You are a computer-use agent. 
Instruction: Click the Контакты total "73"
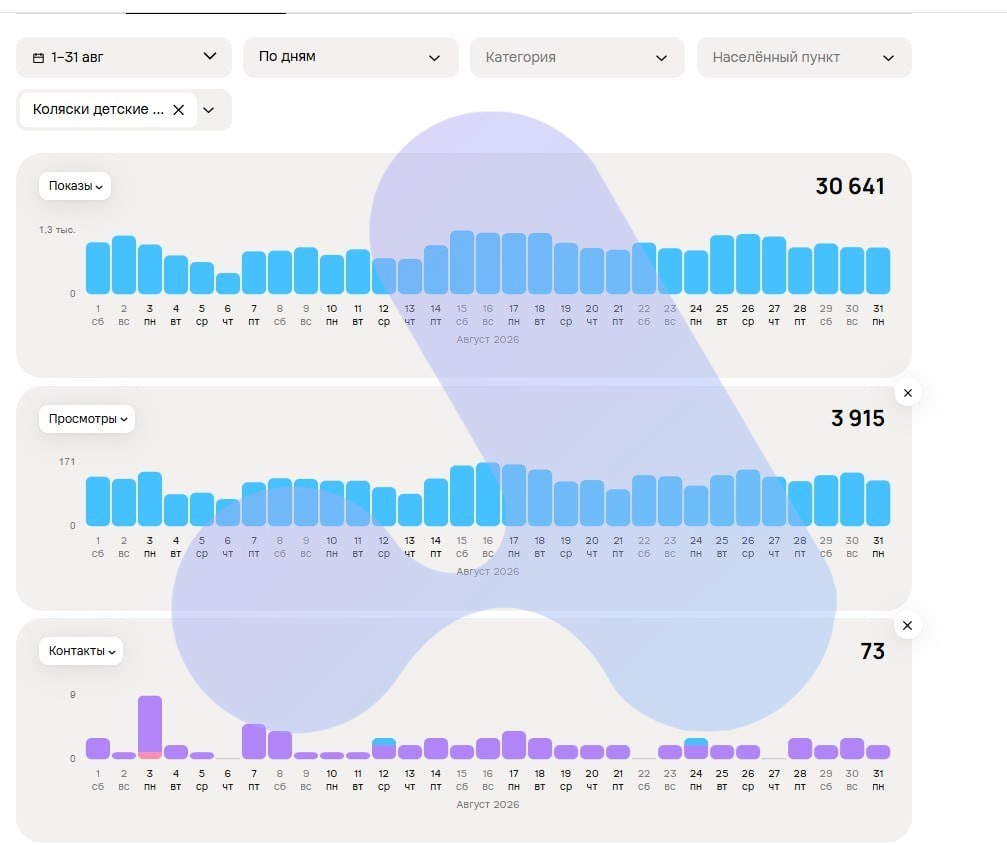coord(872,651)
